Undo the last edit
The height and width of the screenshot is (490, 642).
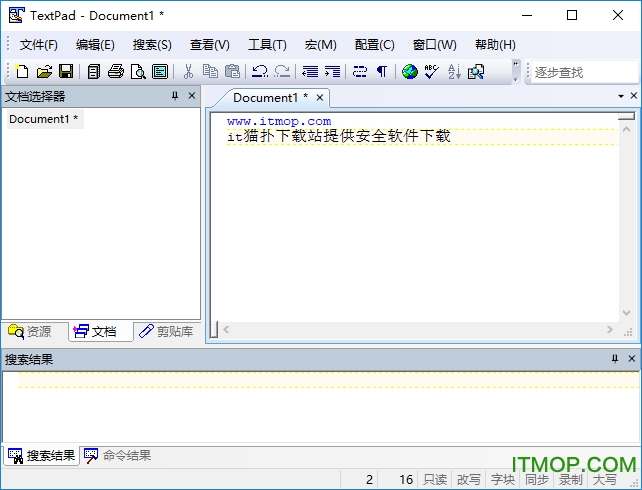coord(260,72)
